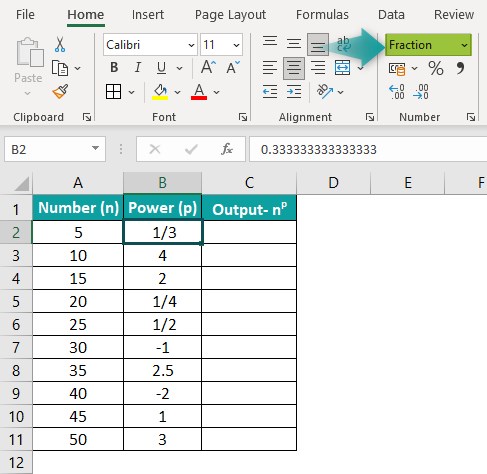Align text right
The image size is (487, 474).
[x=318, y=68]
